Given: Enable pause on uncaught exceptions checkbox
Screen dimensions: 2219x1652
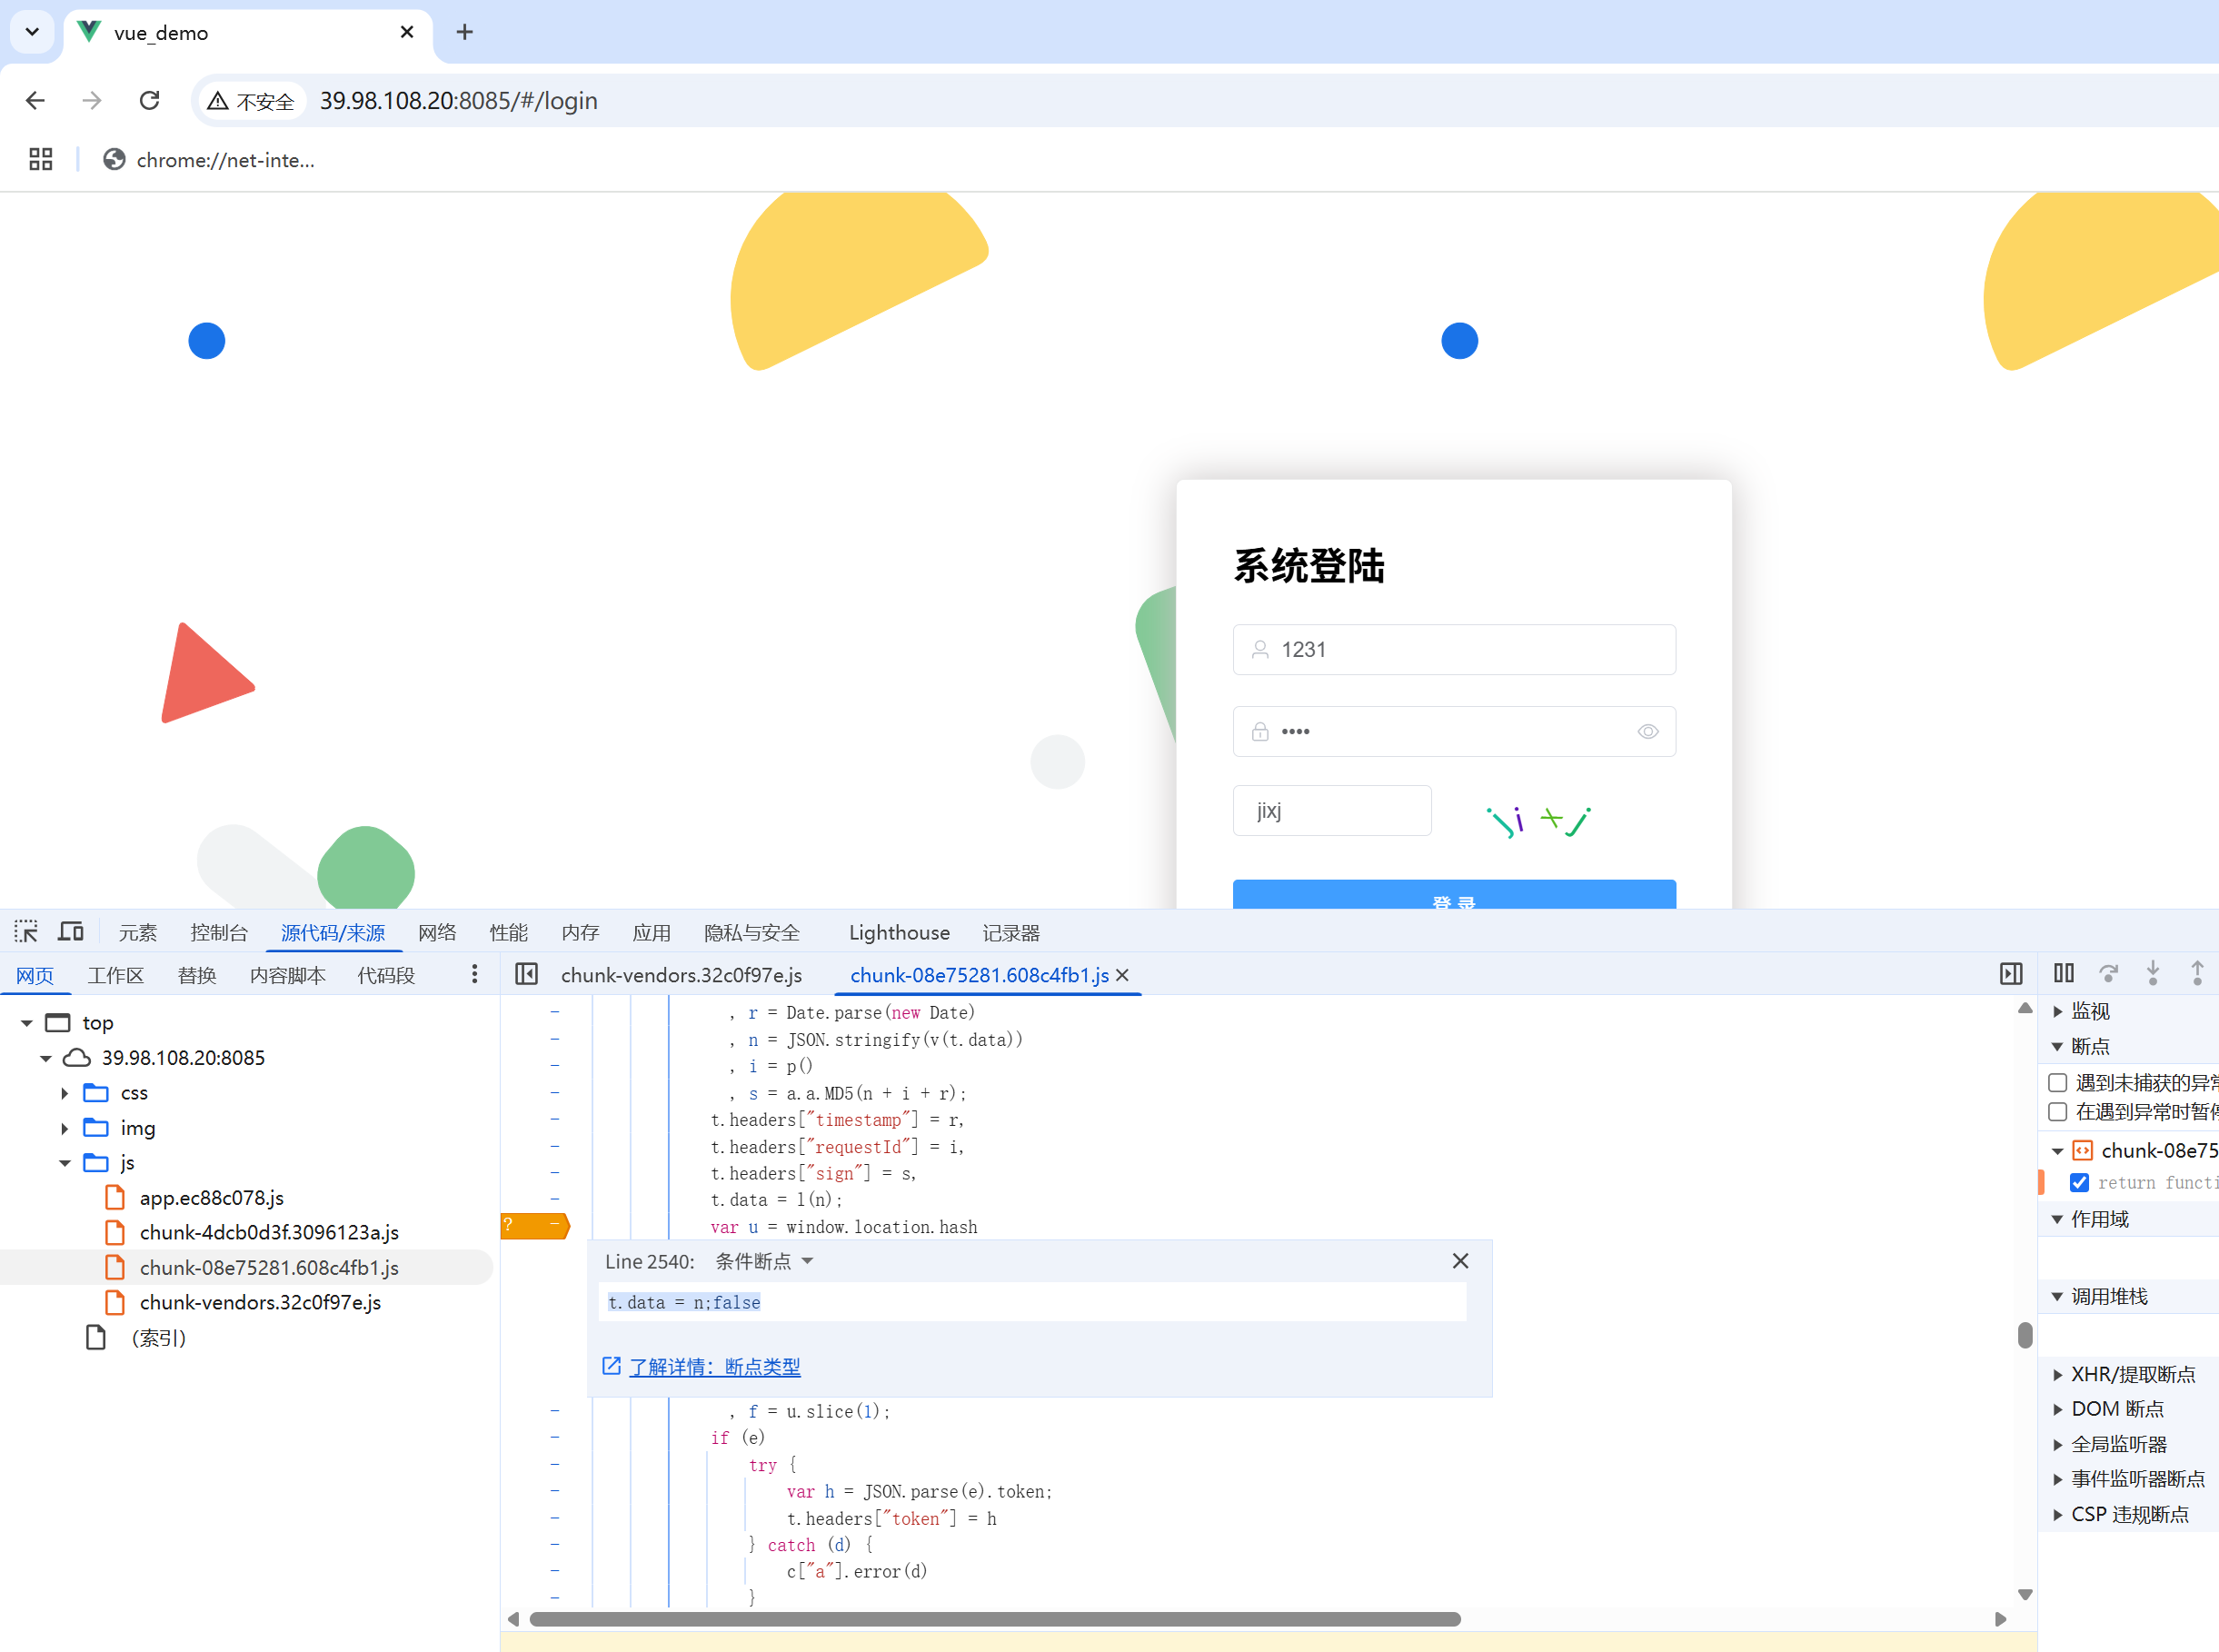Looking at the screenshot, I should (x=2057, y=1082).
